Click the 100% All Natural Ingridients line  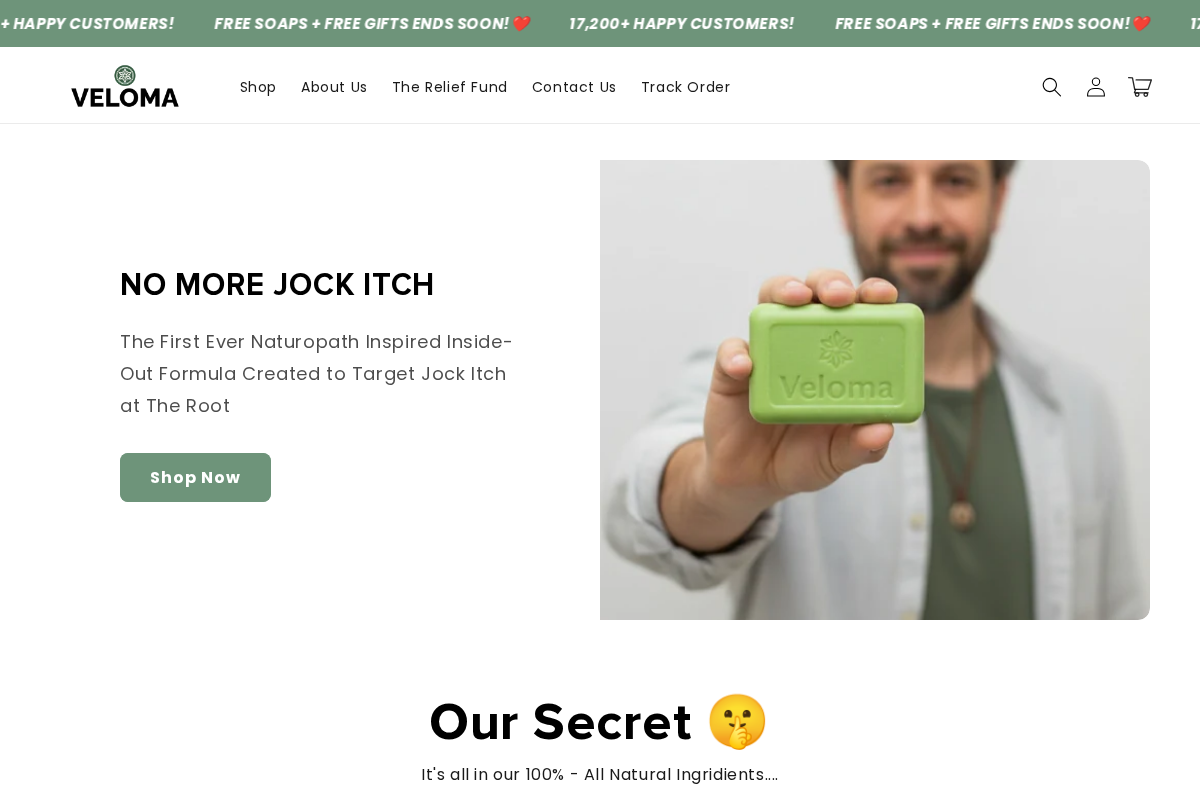(x=600, y=774)
